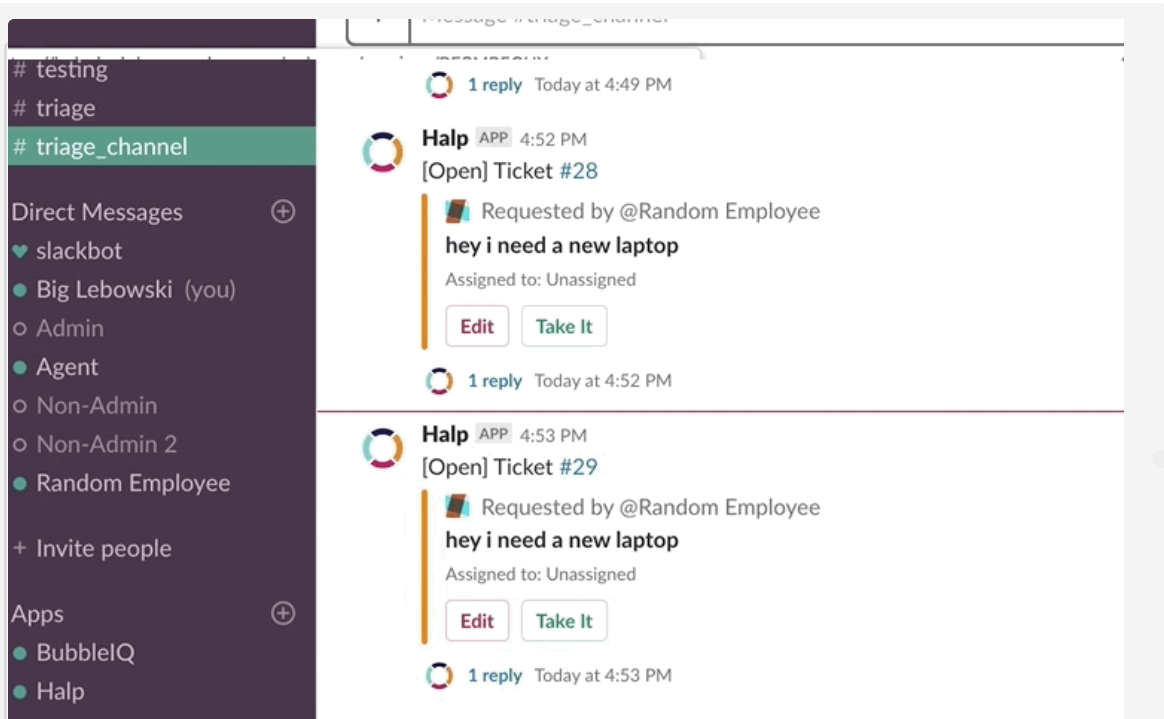This screenshot has width=1164, height=719.
Task: Click Halp avatar on Ticket #28 message
Action: (x=382, y=153)
